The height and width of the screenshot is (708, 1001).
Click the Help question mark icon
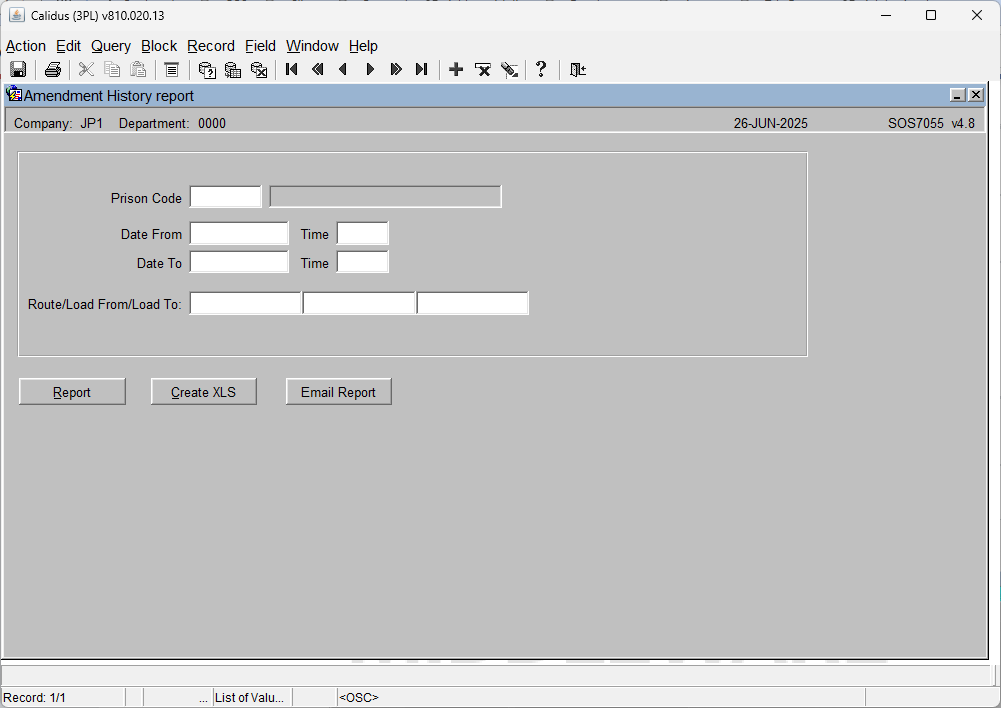coord(541,69)
